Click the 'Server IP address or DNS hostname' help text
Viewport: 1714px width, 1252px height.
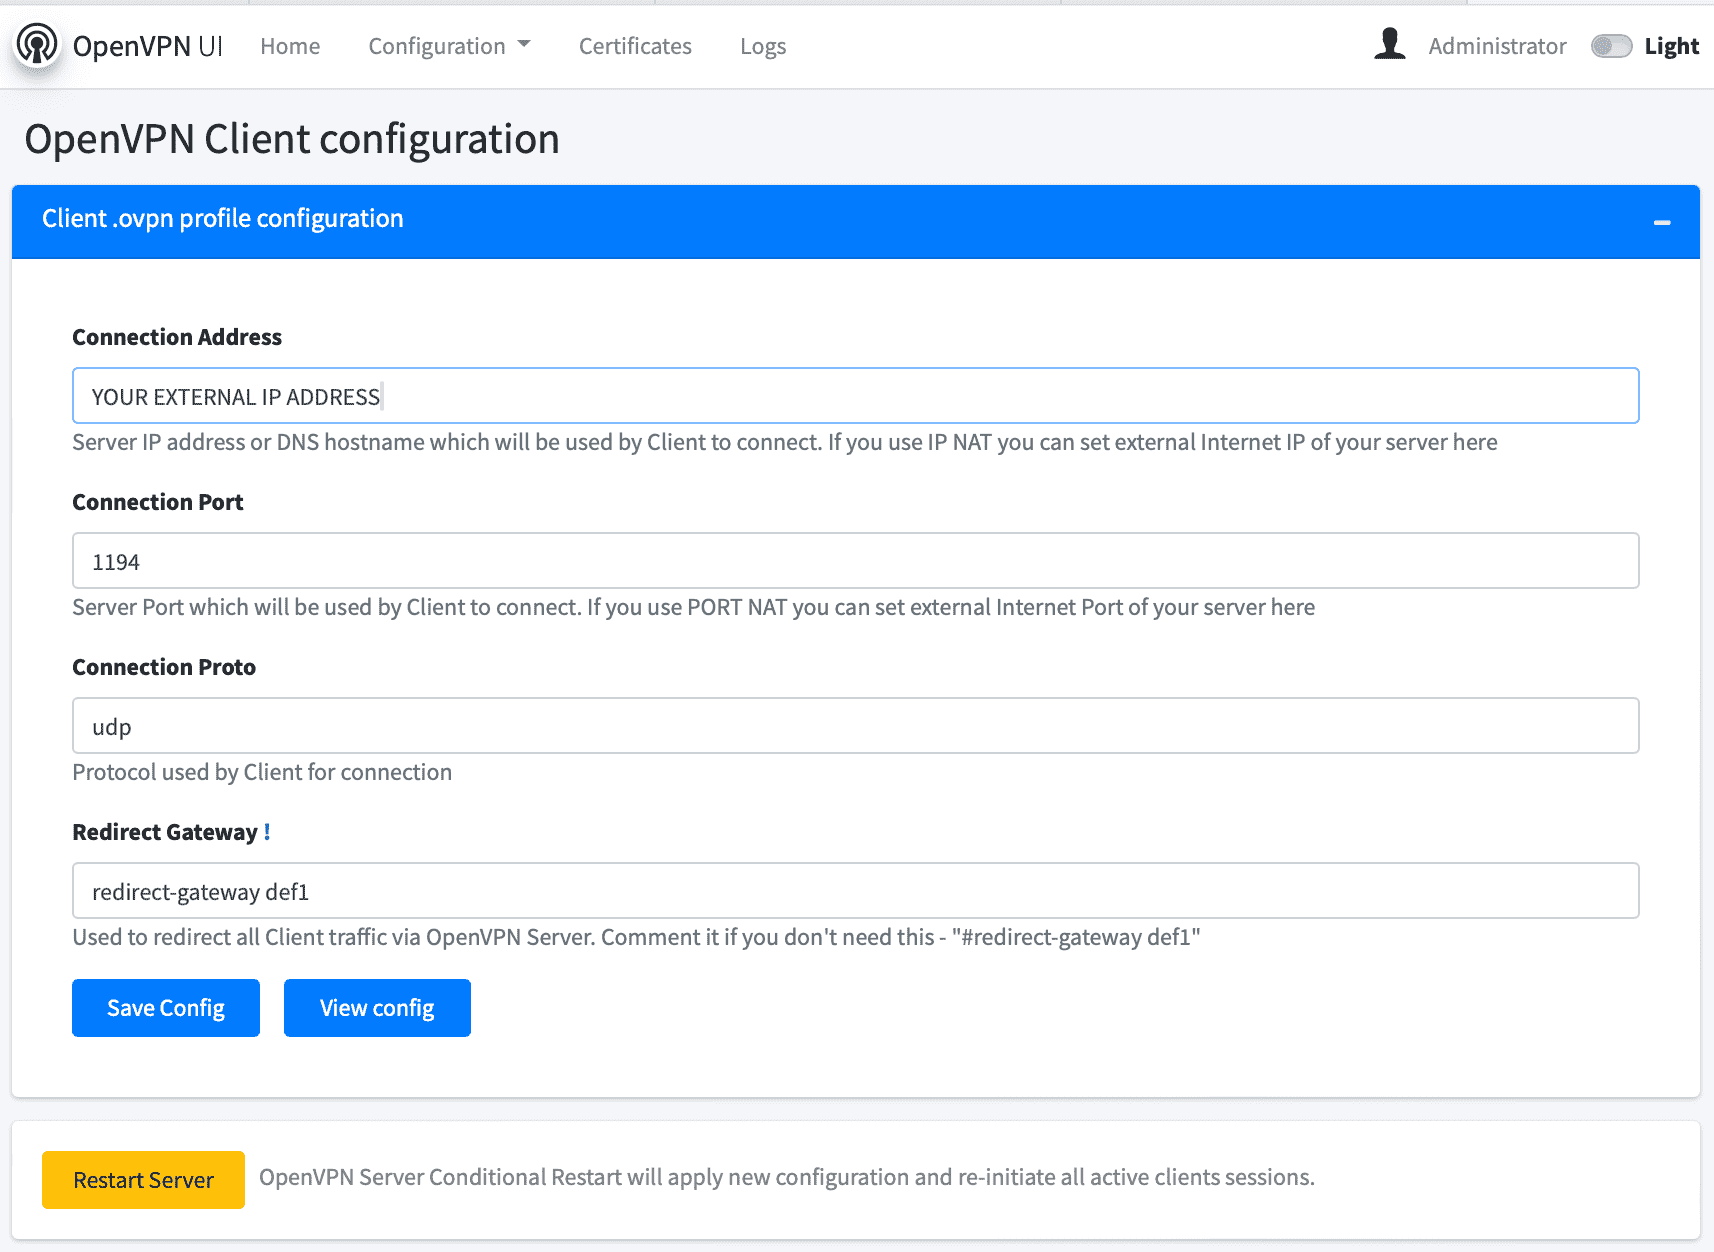point(785,442)
